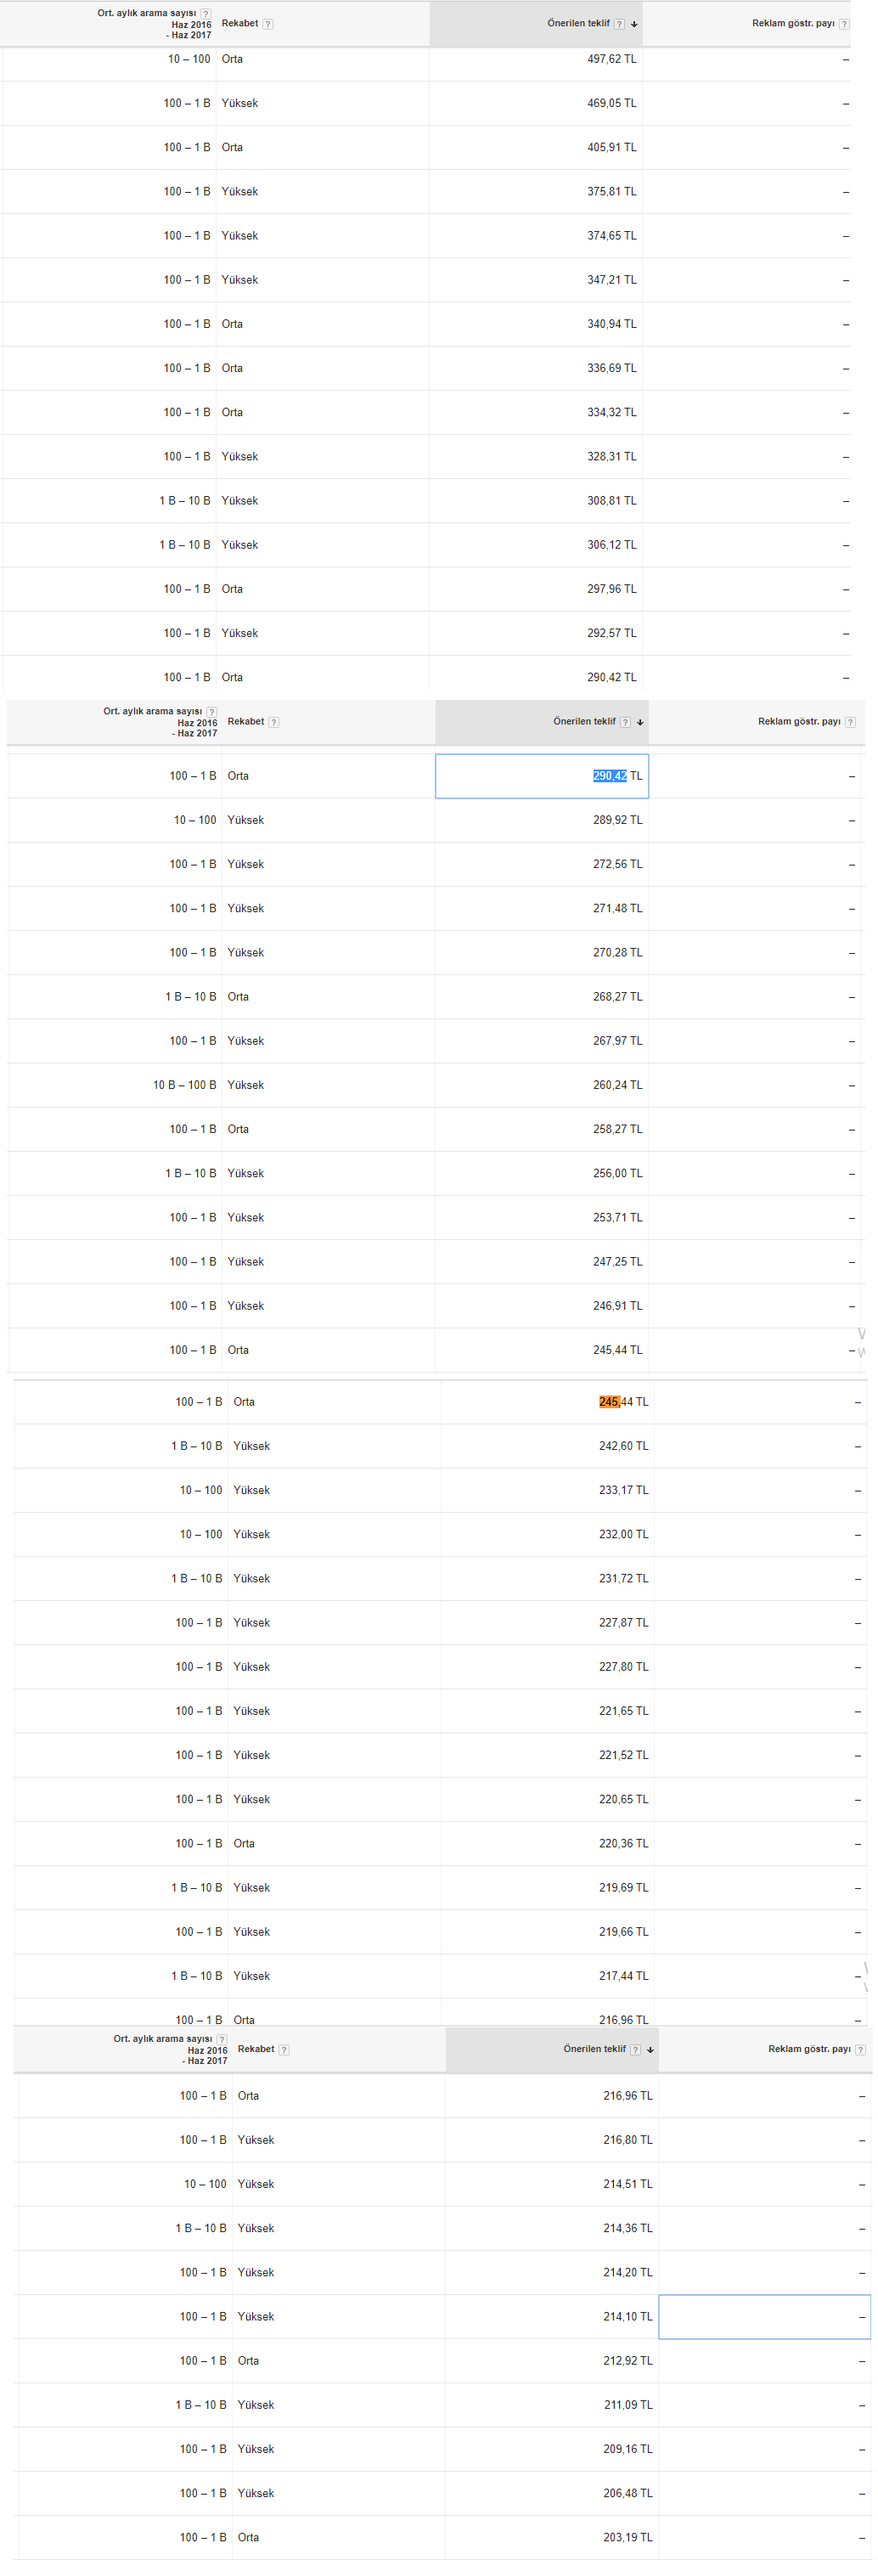Toggle sort arrow beside topmost Önerilen teklif
Image resolution: width=878 pixels, height=2560 pixels.
coord(634,24)
